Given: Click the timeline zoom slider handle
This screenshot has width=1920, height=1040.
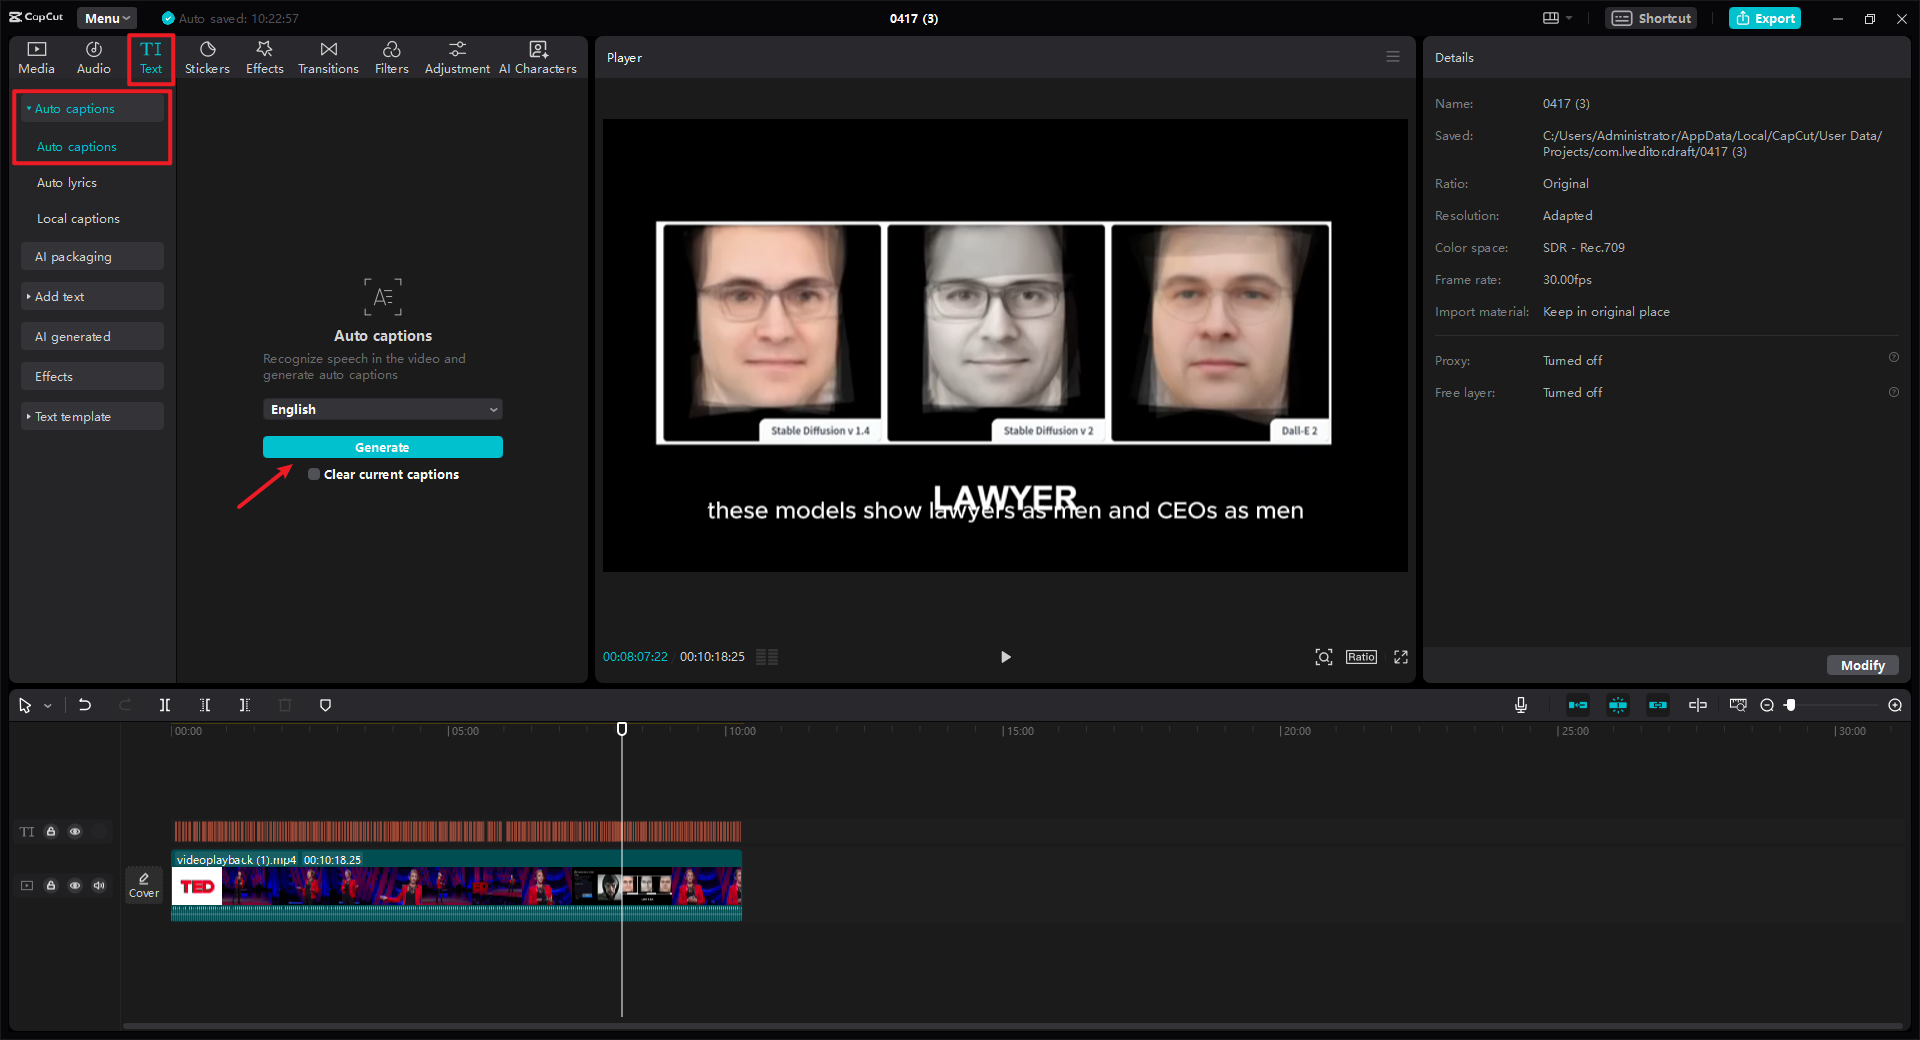Looking at the screenshot, I should [x=1790, y=705].
